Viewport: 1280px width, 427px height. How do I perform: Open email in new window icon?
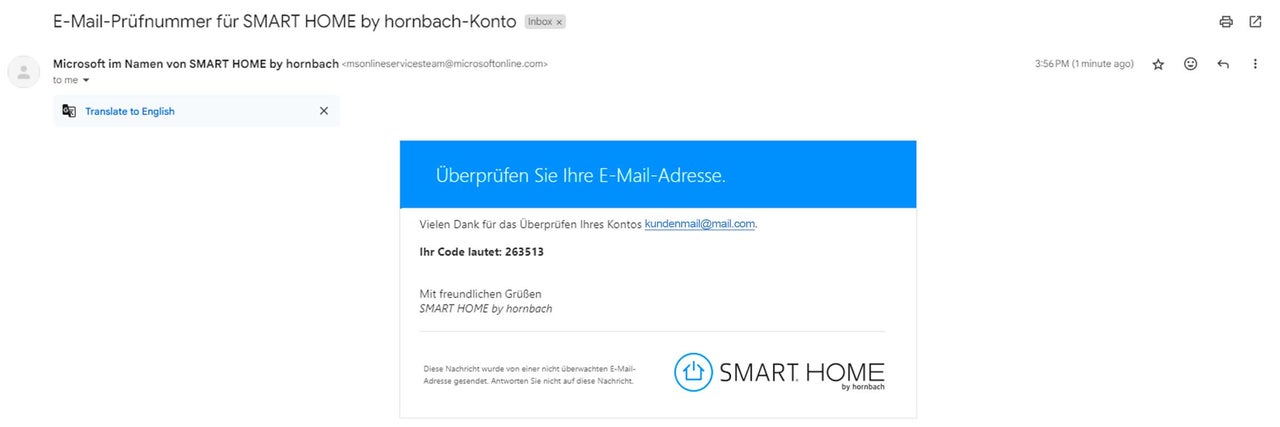(x=1255, y=21)
